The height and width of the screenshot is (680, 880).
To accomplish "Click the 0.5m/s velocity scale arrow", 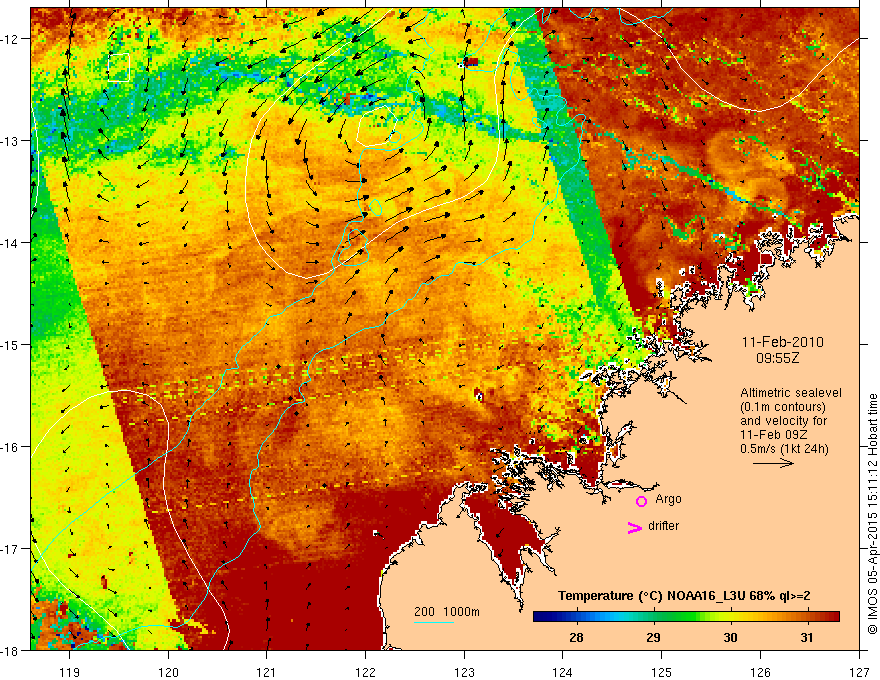I will pyautogui.click(x=773, y=463).
